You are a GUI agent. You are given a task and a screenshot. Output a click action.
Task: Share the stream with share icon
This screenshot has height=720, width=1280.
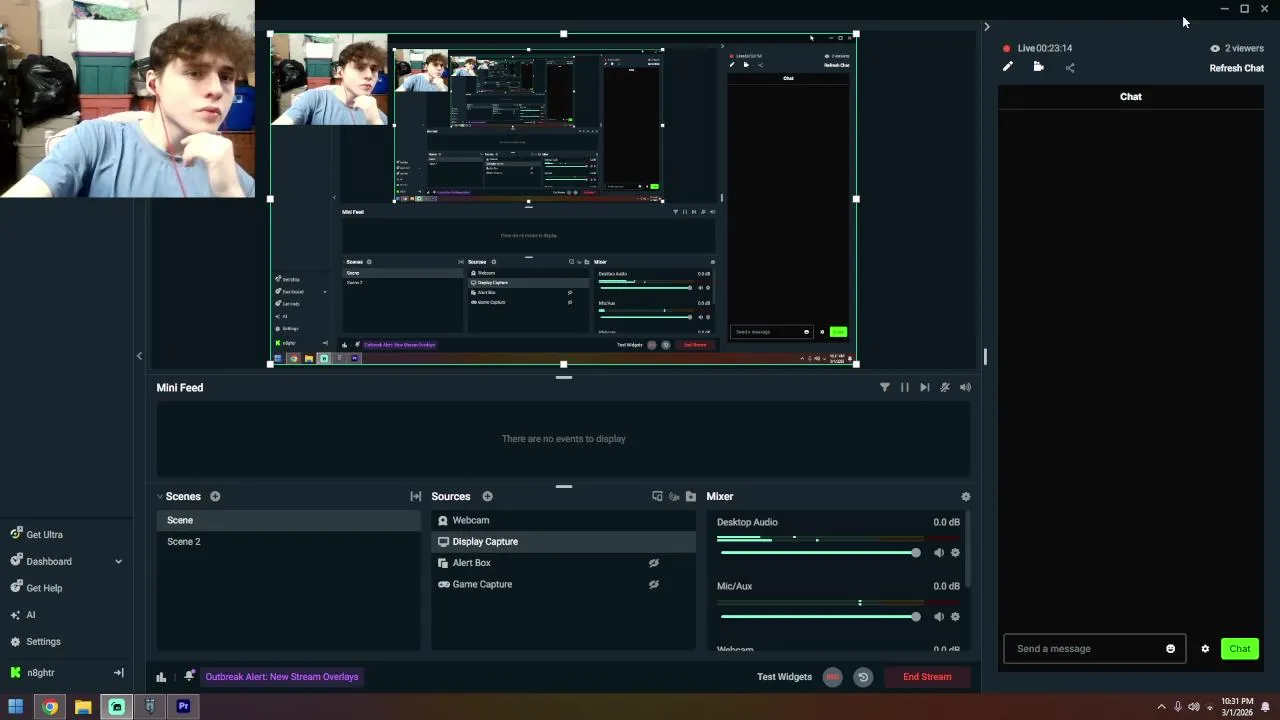tap(1070, 68)
